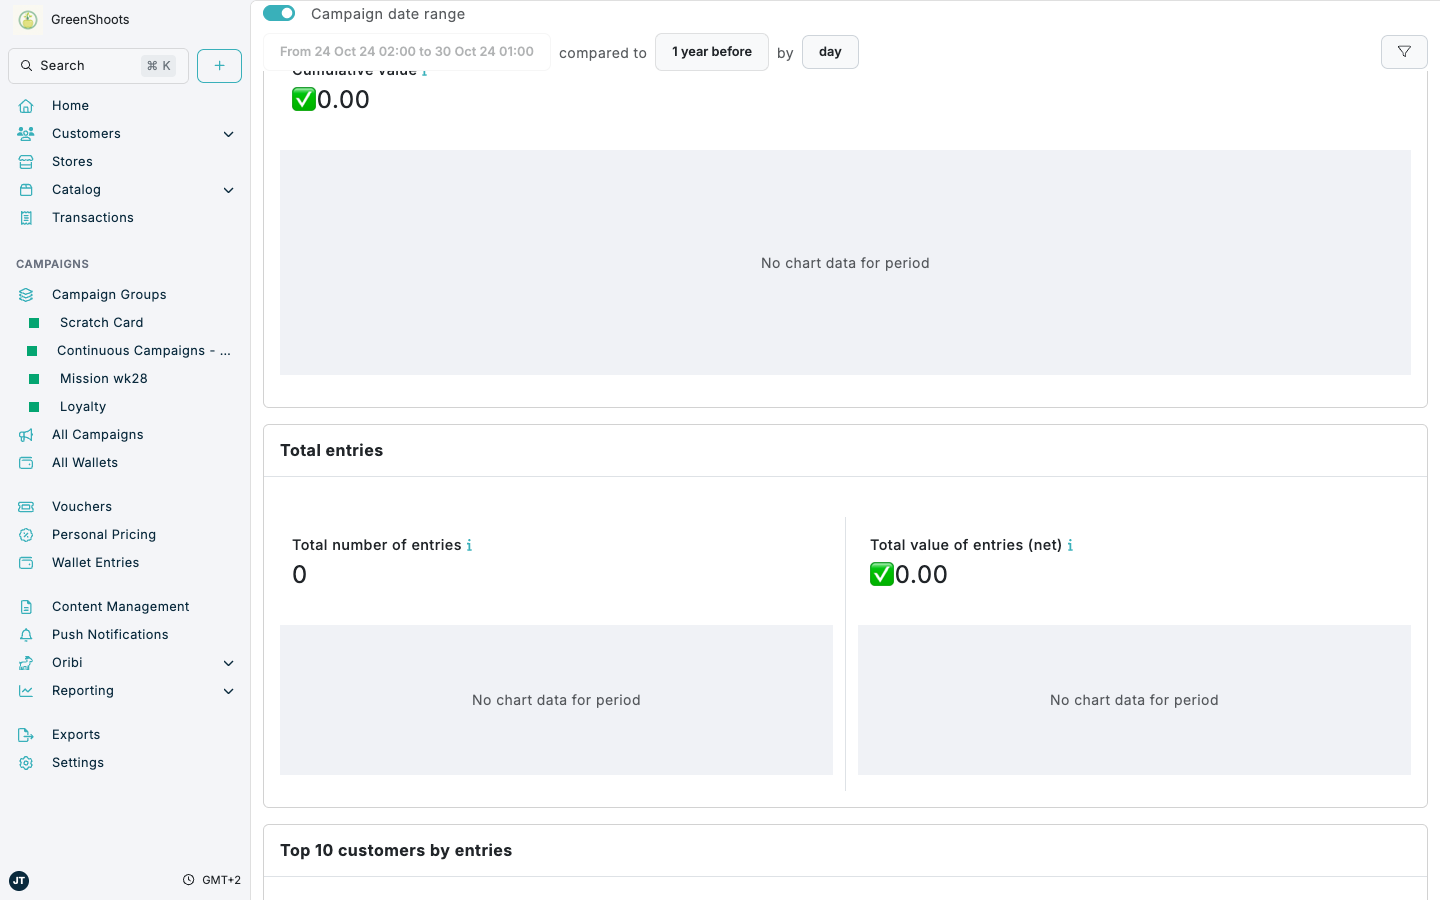1440x900 pixels.
Task: Click the Exports icon in sidebar
Action: (26, 735)
